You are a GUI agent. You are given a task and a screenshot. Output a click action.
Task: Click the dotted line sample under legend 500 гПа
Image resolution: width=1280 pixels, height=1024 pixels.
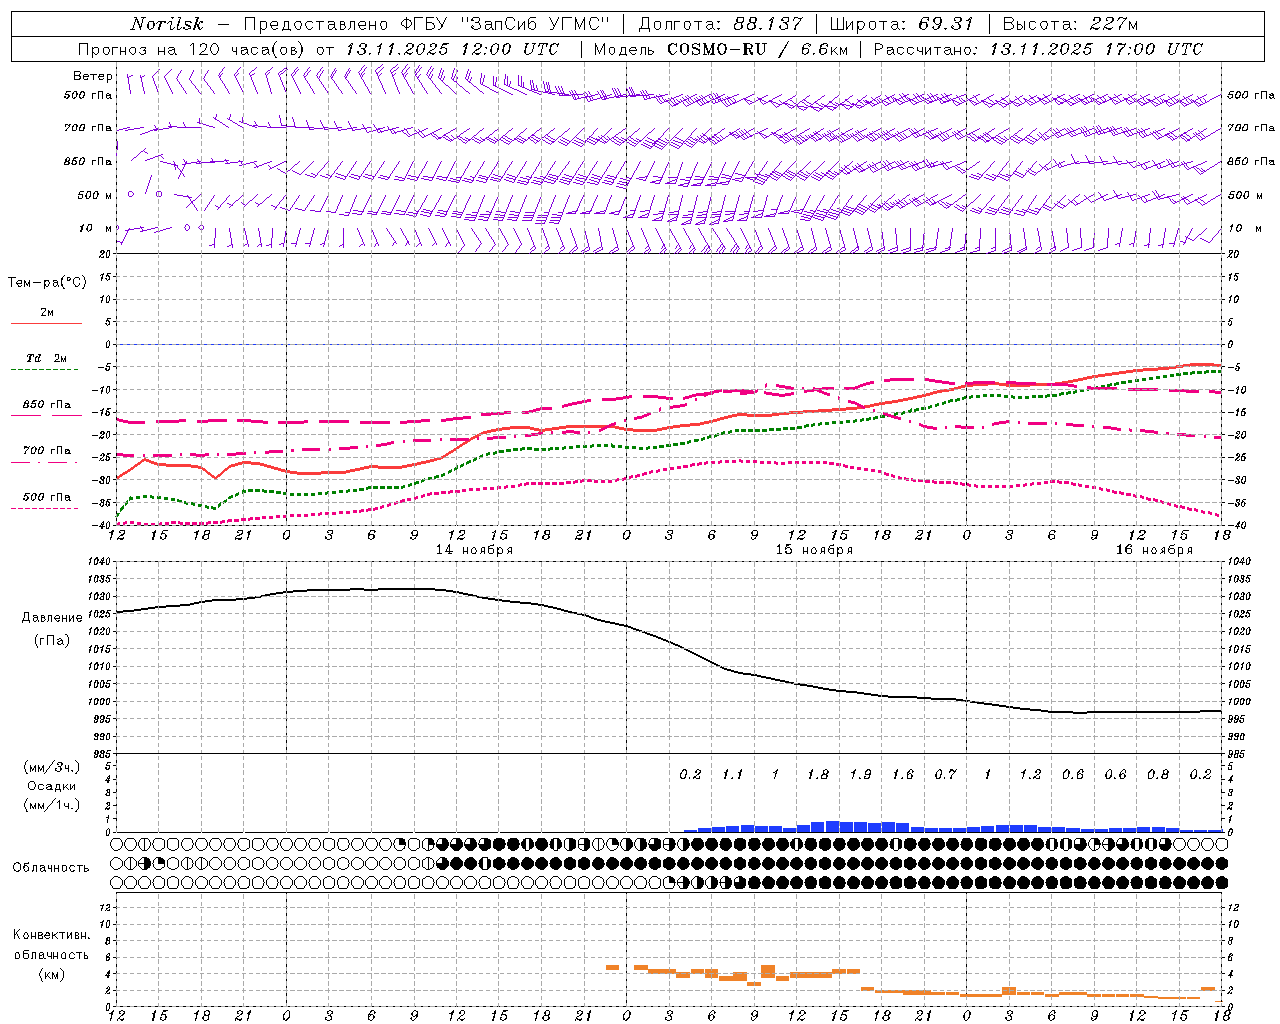46,509
